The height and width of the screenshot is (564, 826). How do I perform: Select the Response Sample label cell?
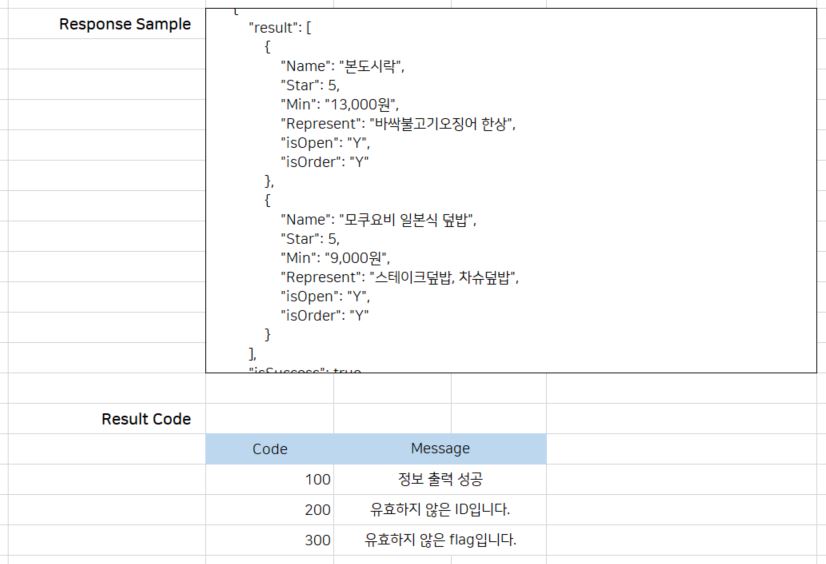pos(125,24)
